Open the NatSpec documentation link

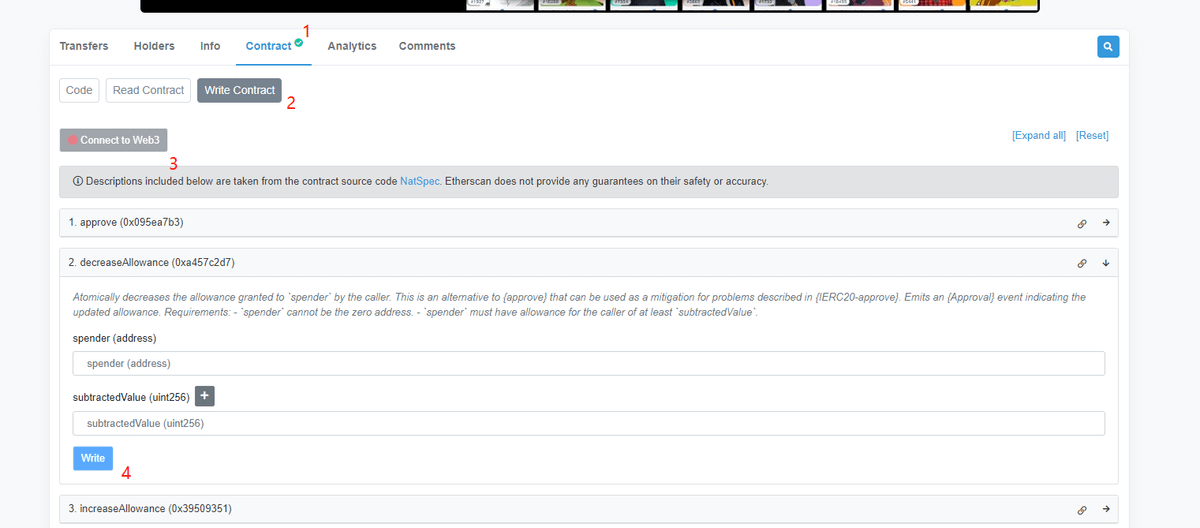click(420, 182)
